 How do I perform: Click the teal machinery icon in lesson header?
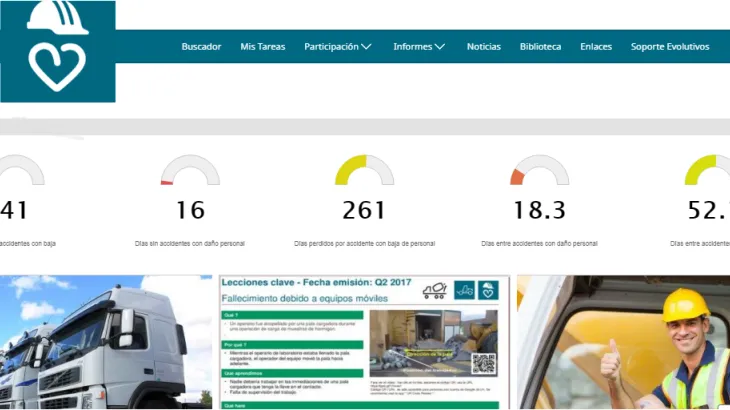click(x=464, y=290)
